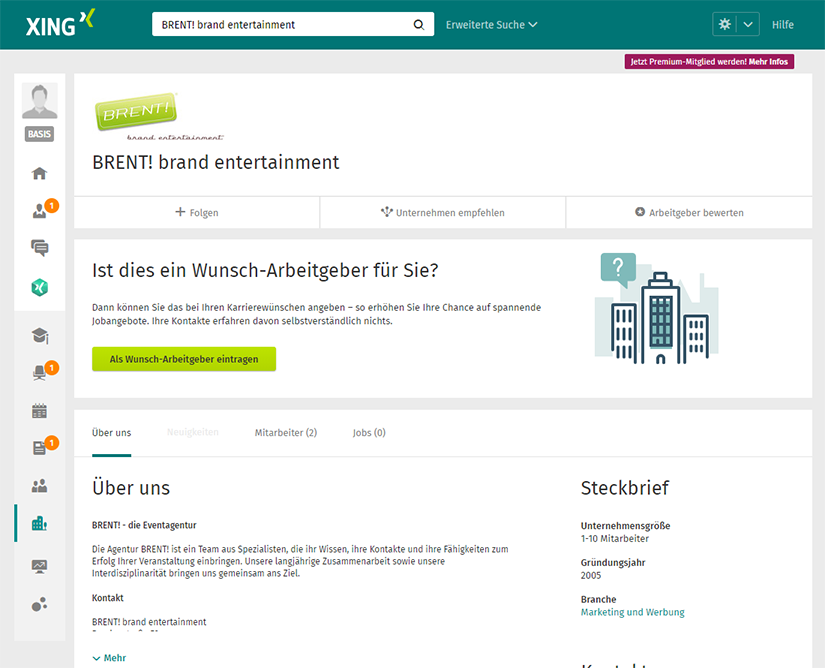Viewport: 825px width, 668px height.
Task: Open the Marketing und Werbung link
Action: (x=632, y=612)
